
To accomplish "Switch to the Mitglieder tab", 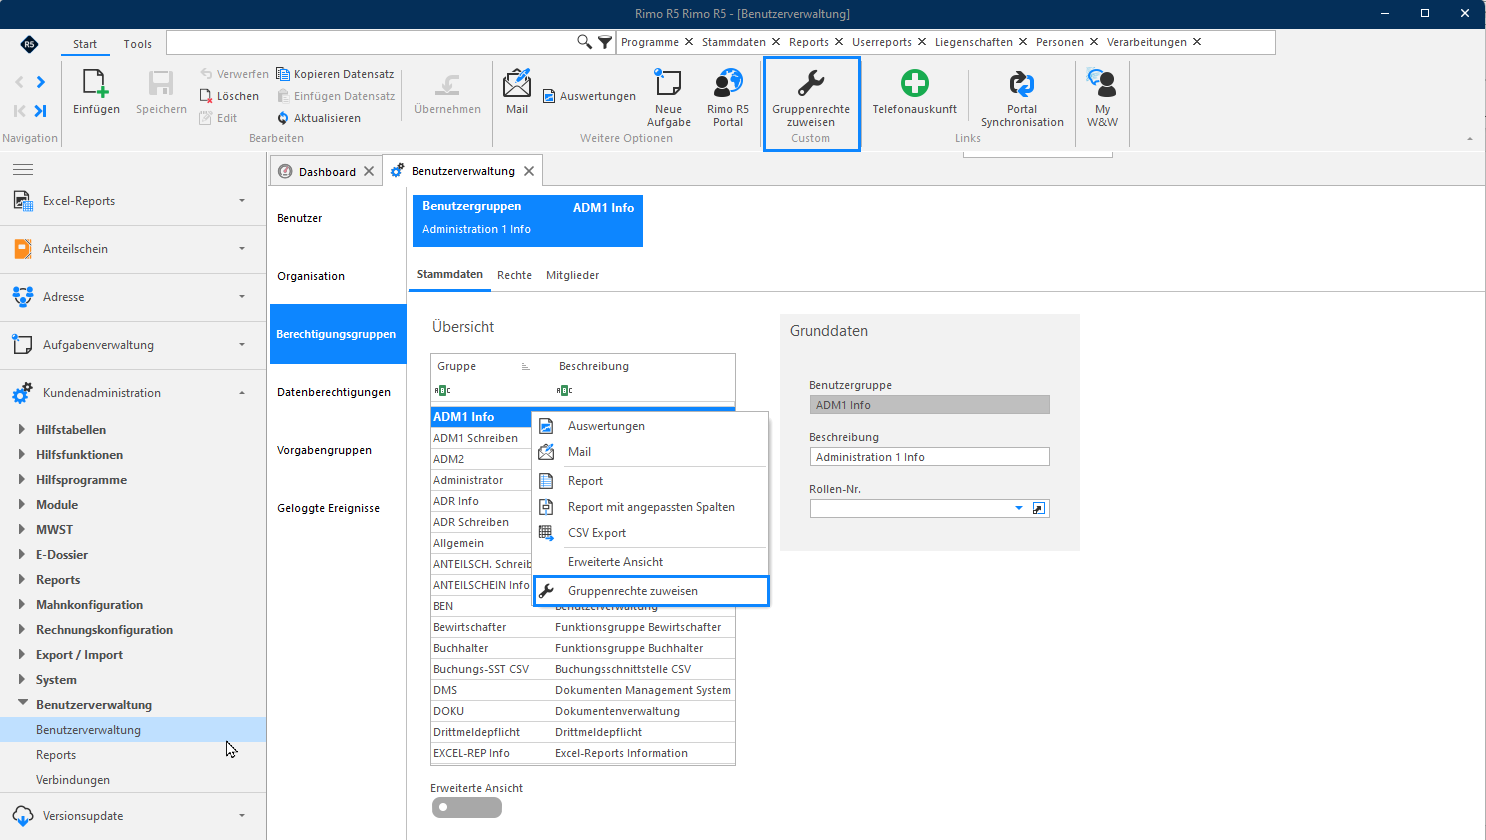I will click(572, 275).
